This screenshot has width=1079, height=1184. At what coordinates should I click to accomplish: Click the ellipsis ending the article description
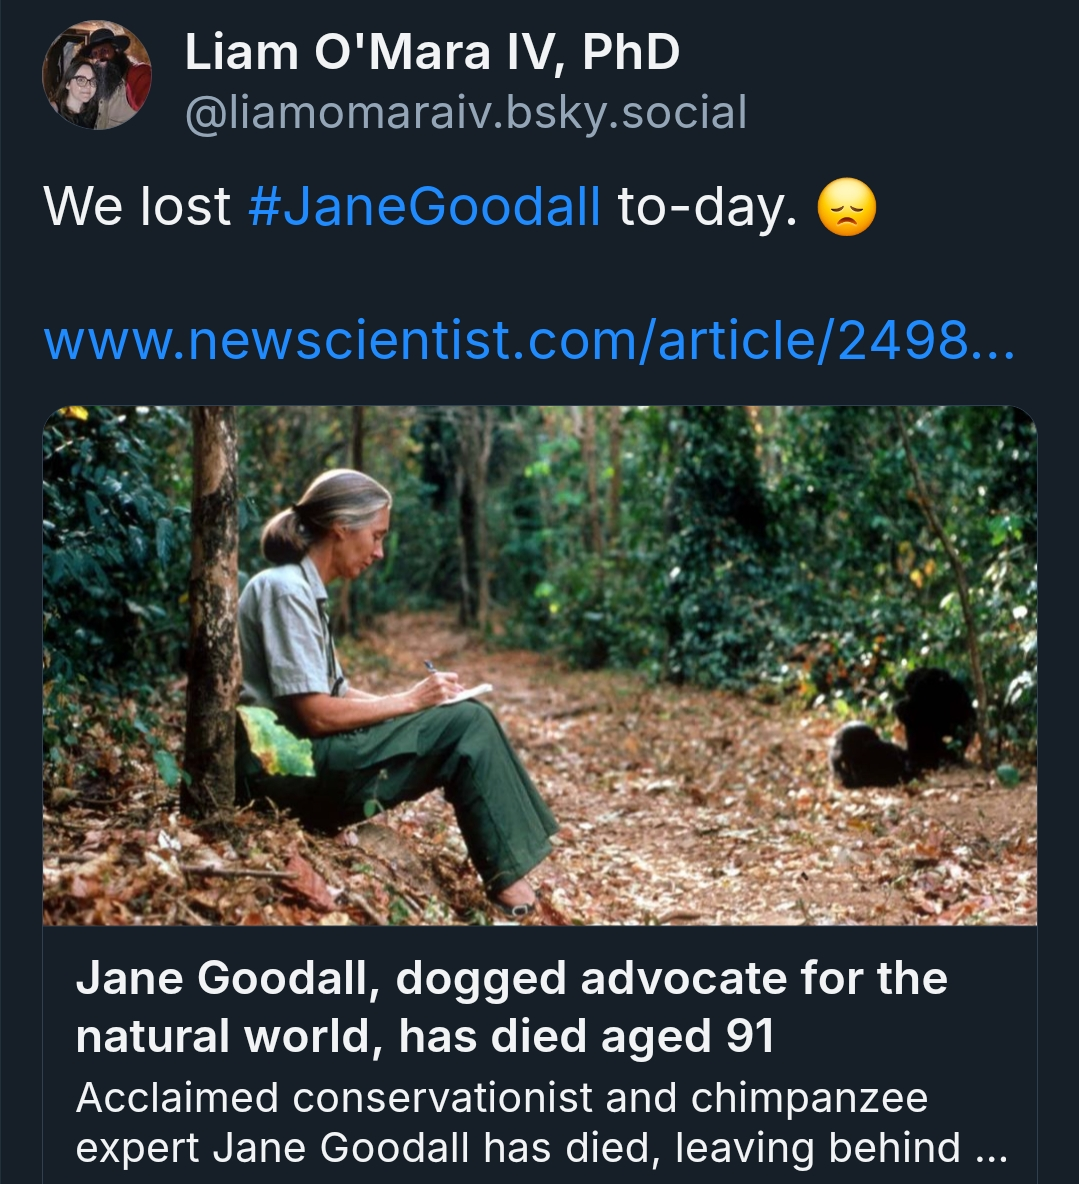(x=991, y=1149)
